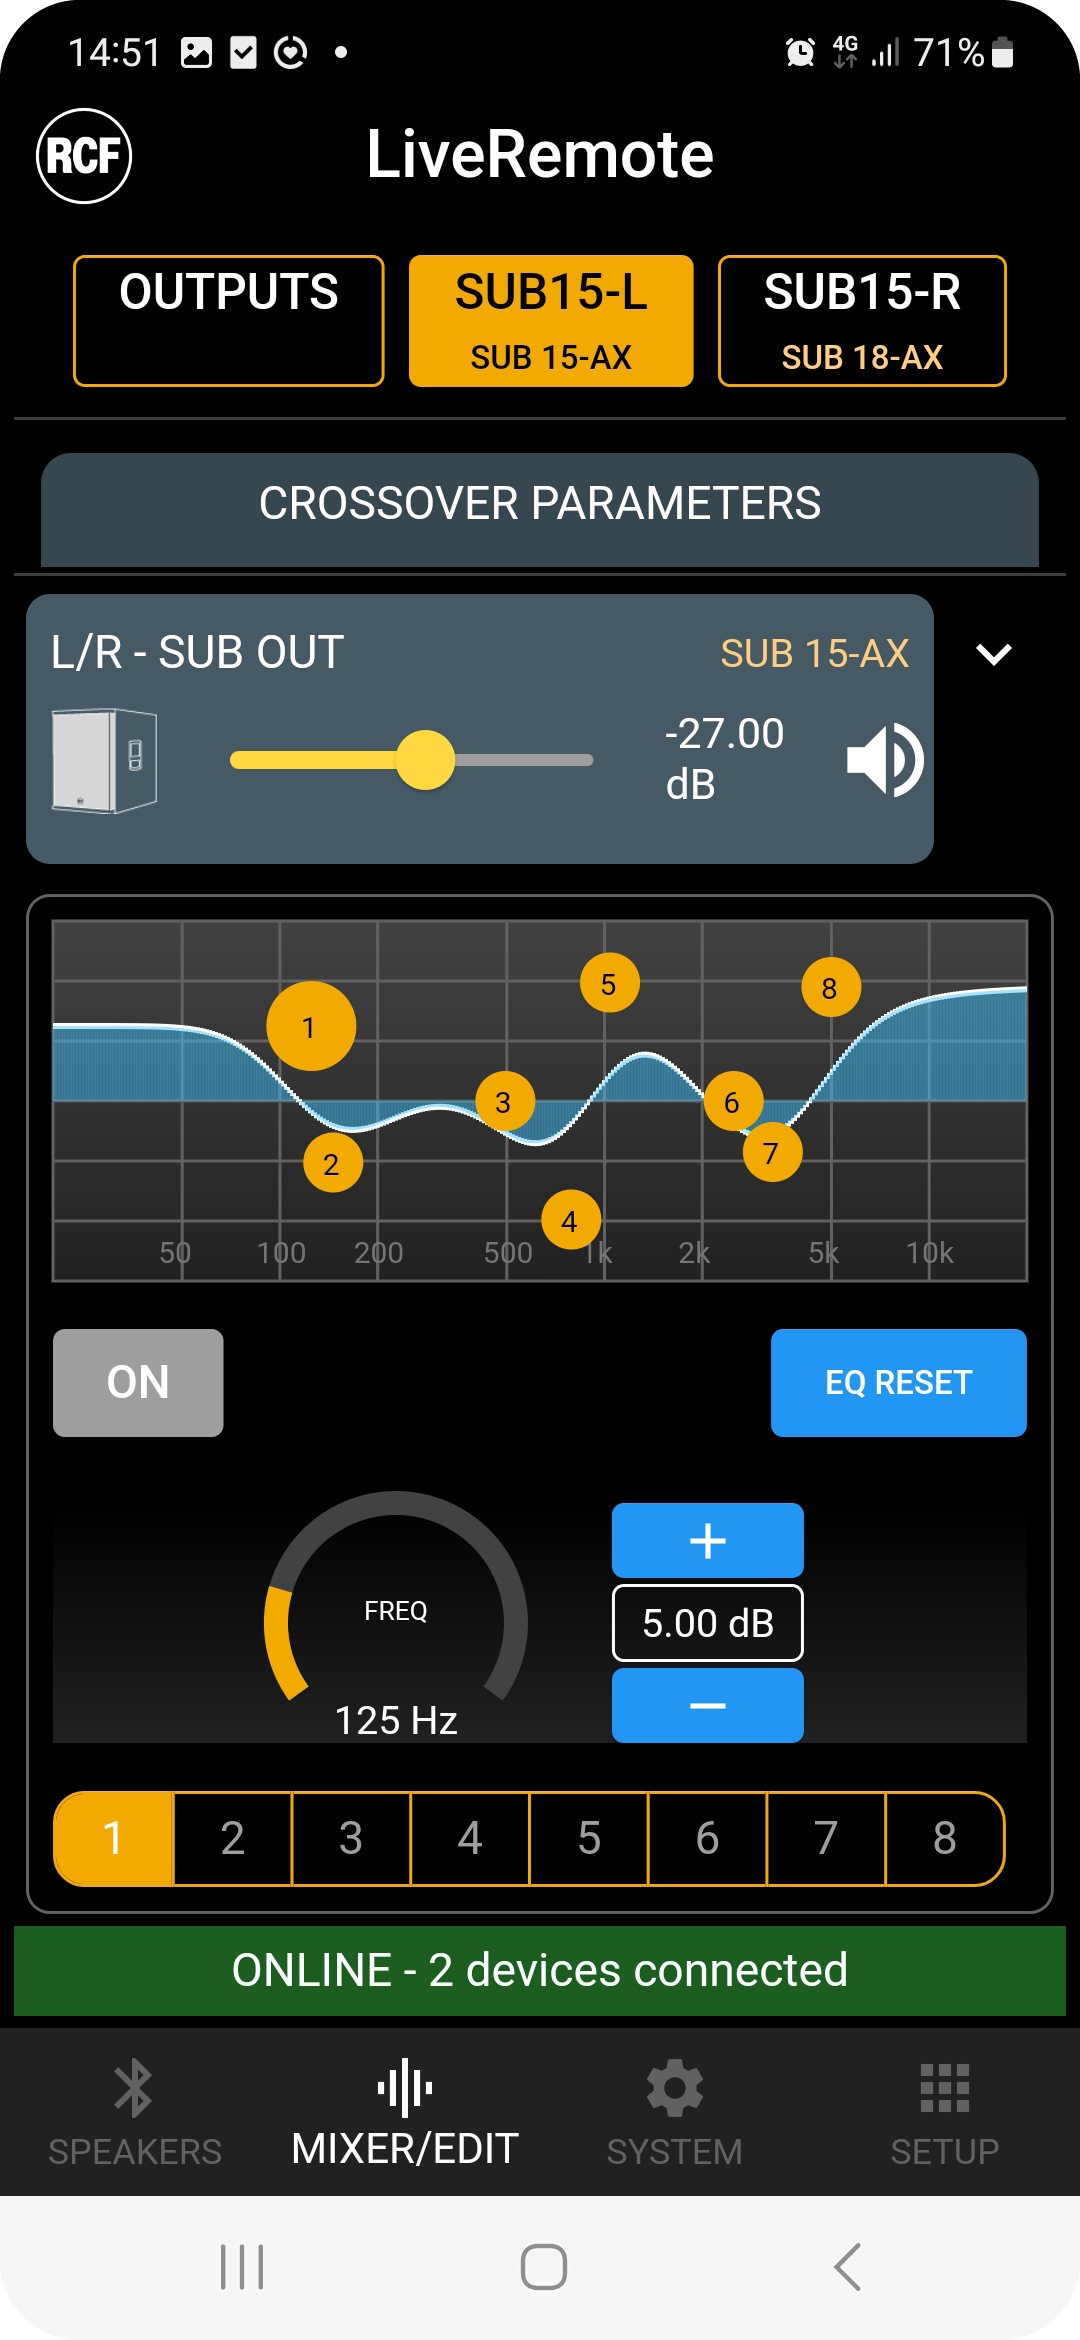Increase gain with the plus button
Viewport: 1080px width, 2340px height.
point(707,1540)
